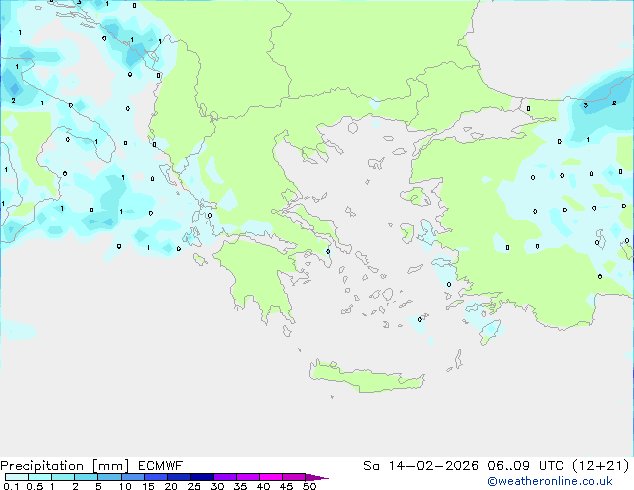Select the '25' legend scale value
The width and height of the screenshot is (634, 490).
pyautogui.click(x=194, y=486)
